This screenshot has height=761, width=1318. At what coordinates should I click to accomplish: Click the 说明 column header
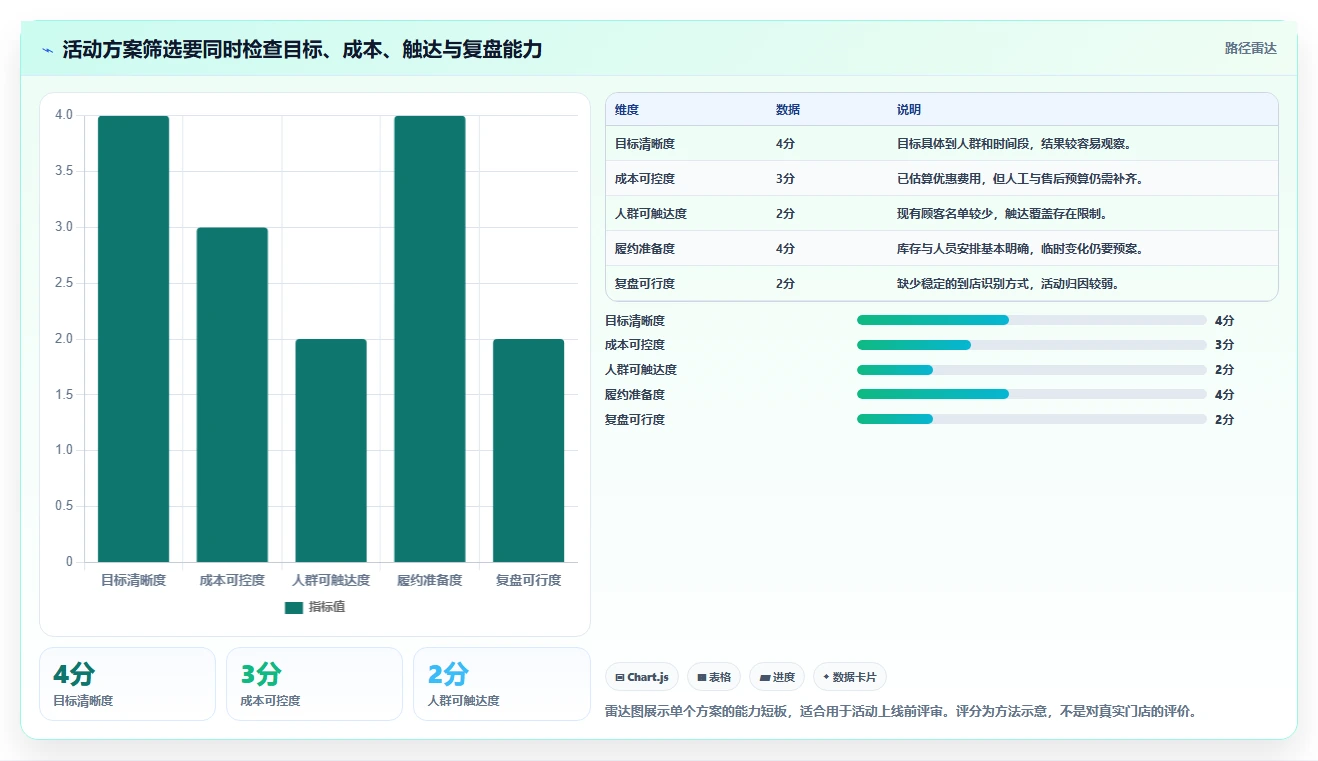click(909, 110)
